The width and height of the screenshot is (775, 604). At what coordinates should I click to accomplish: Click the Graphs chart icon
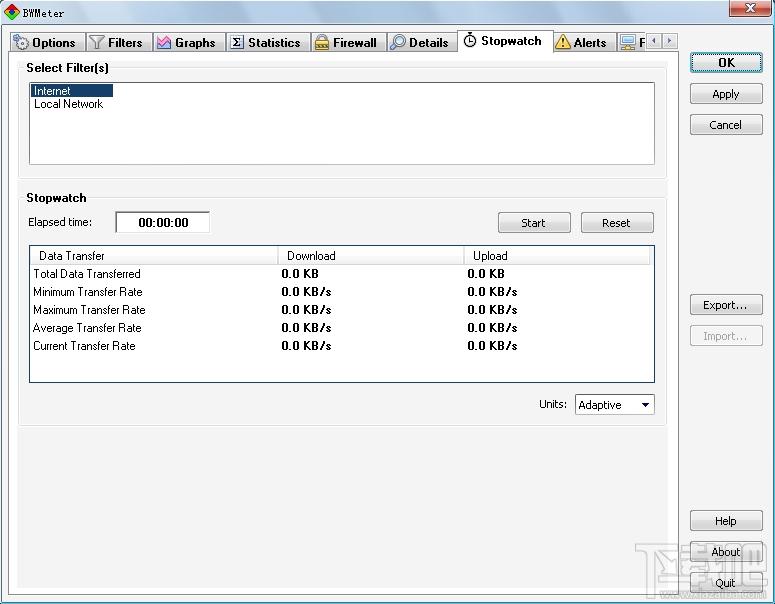click(164, 43)
